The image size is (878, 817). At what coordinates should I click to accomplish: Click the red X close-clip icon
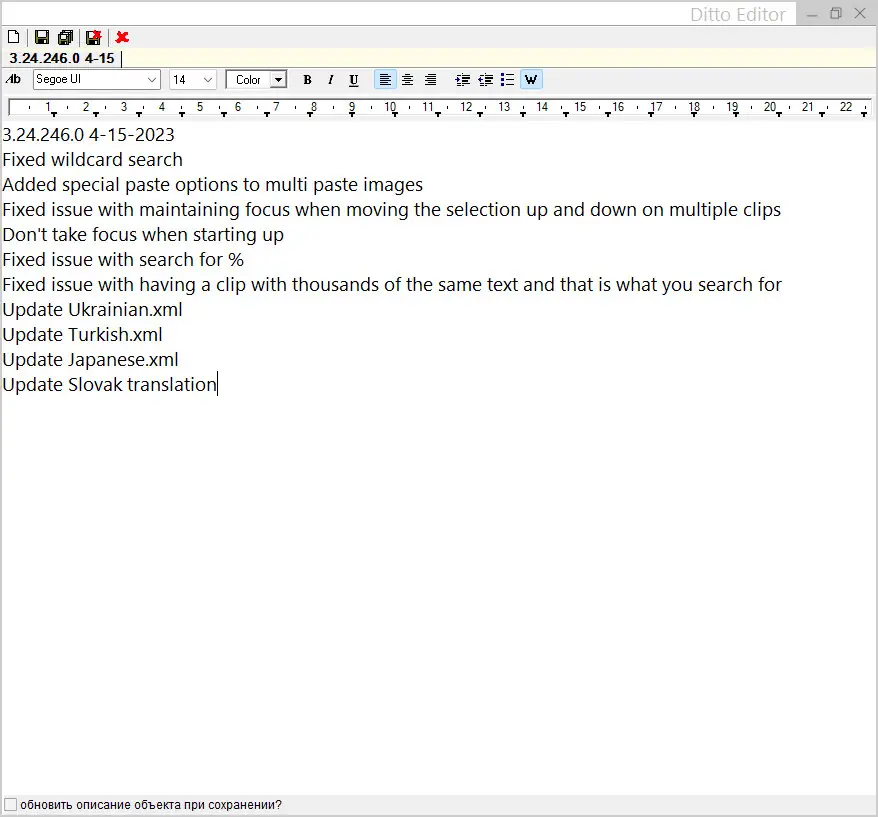coord(122,38)
